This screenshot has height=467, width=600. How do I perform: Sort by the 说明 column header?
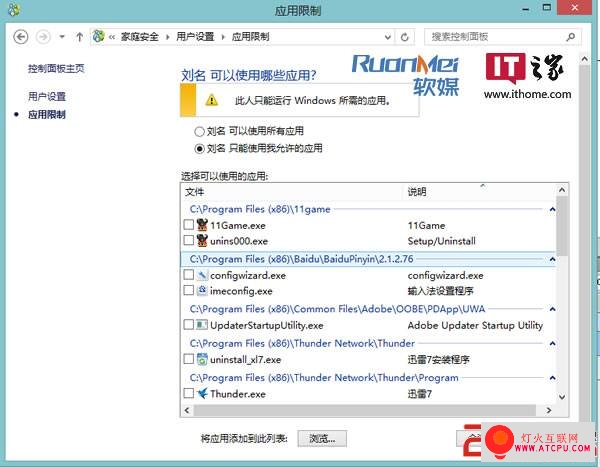480,191
